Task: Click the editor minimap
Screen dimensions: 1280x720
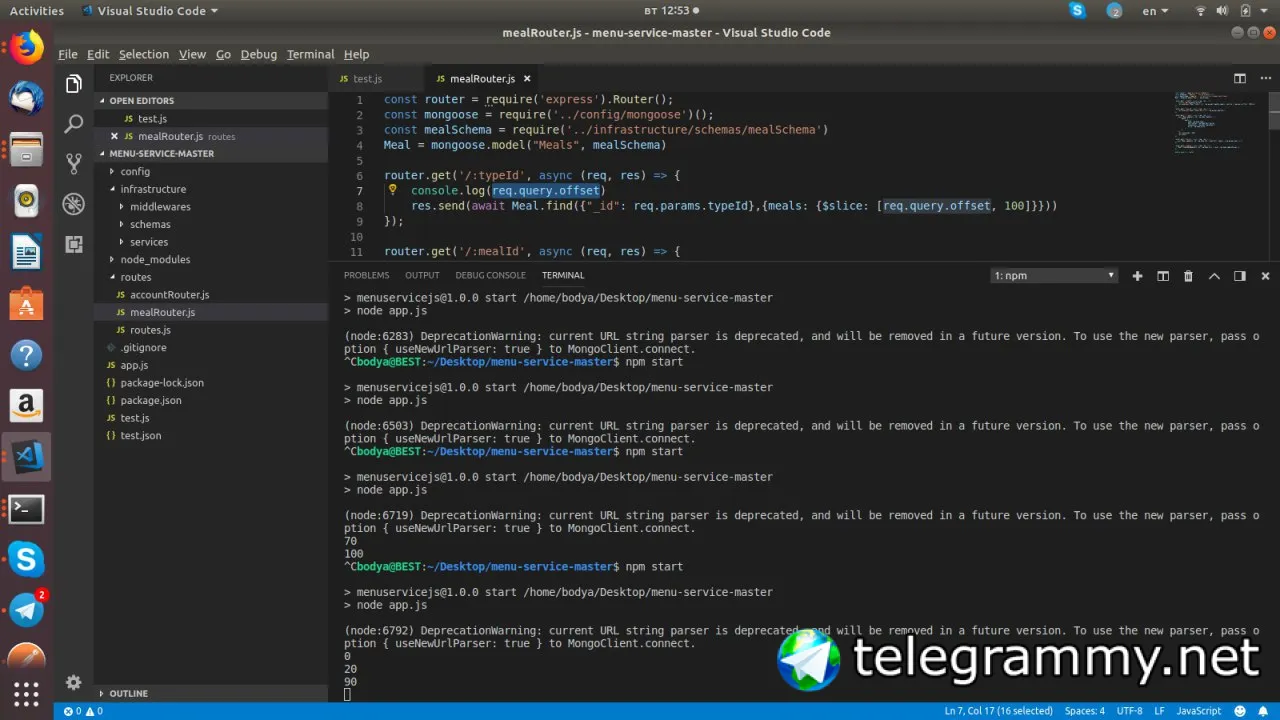Action: [x=1219, y=123]
